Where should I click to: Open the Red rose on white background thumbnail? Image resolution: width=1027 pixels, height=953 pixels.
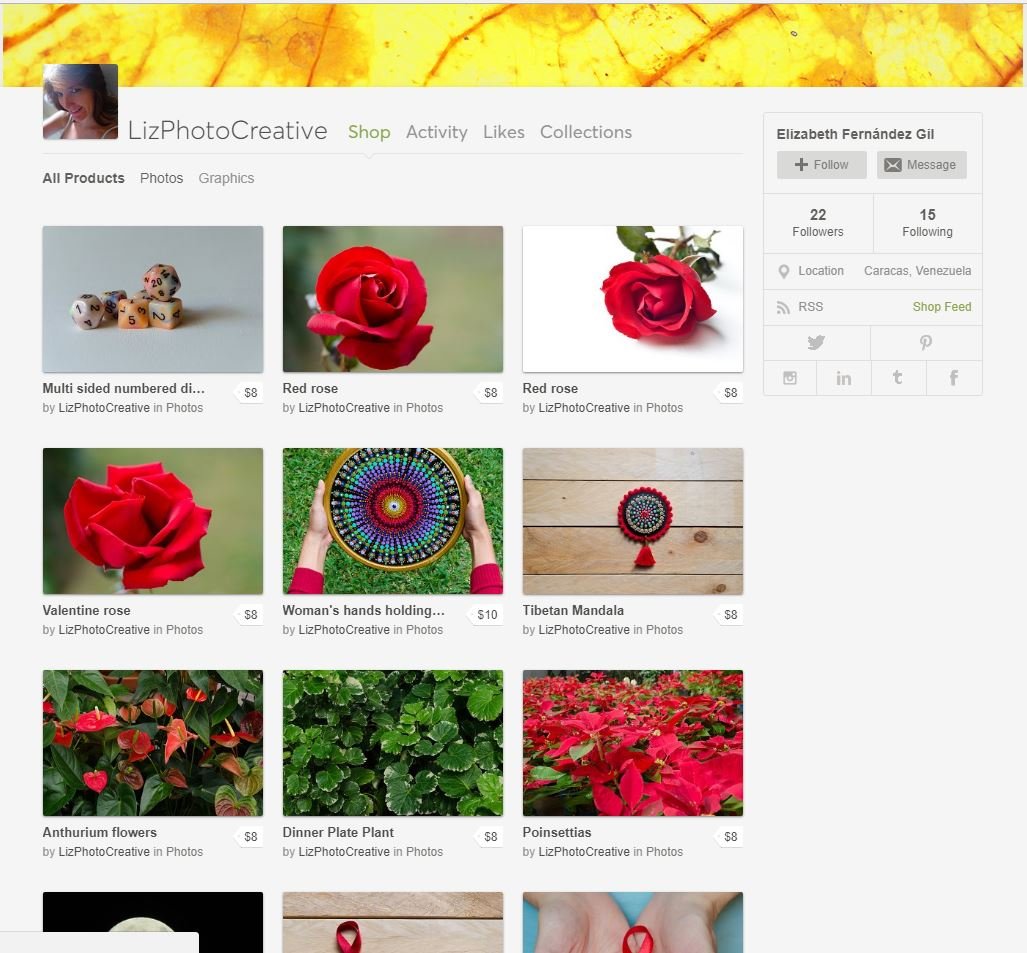click(x=633, y=299)
